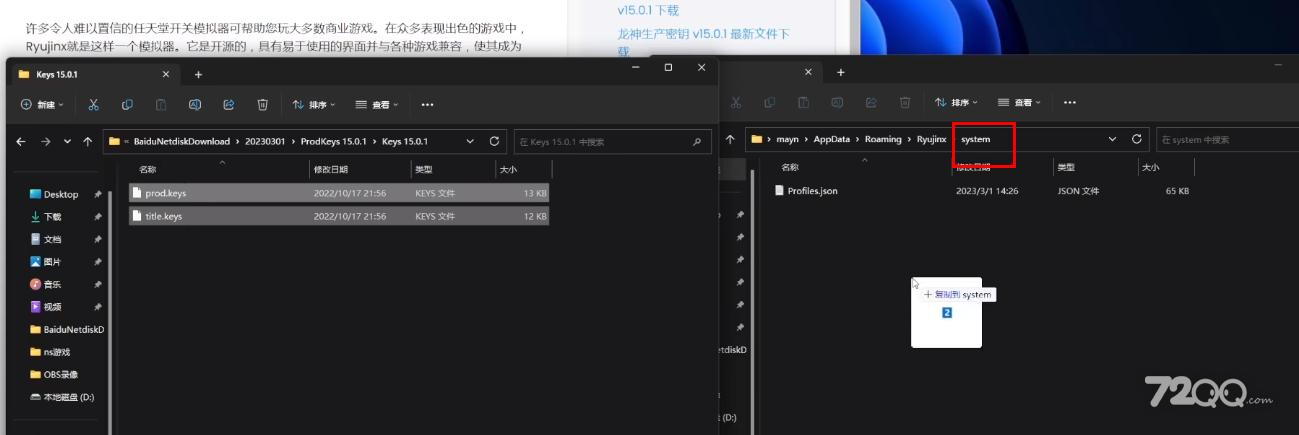Select the Keys 15.0.1 tab
This screenshot has height=435, width=1299.
pyautogui.click(x=96, y=74)
